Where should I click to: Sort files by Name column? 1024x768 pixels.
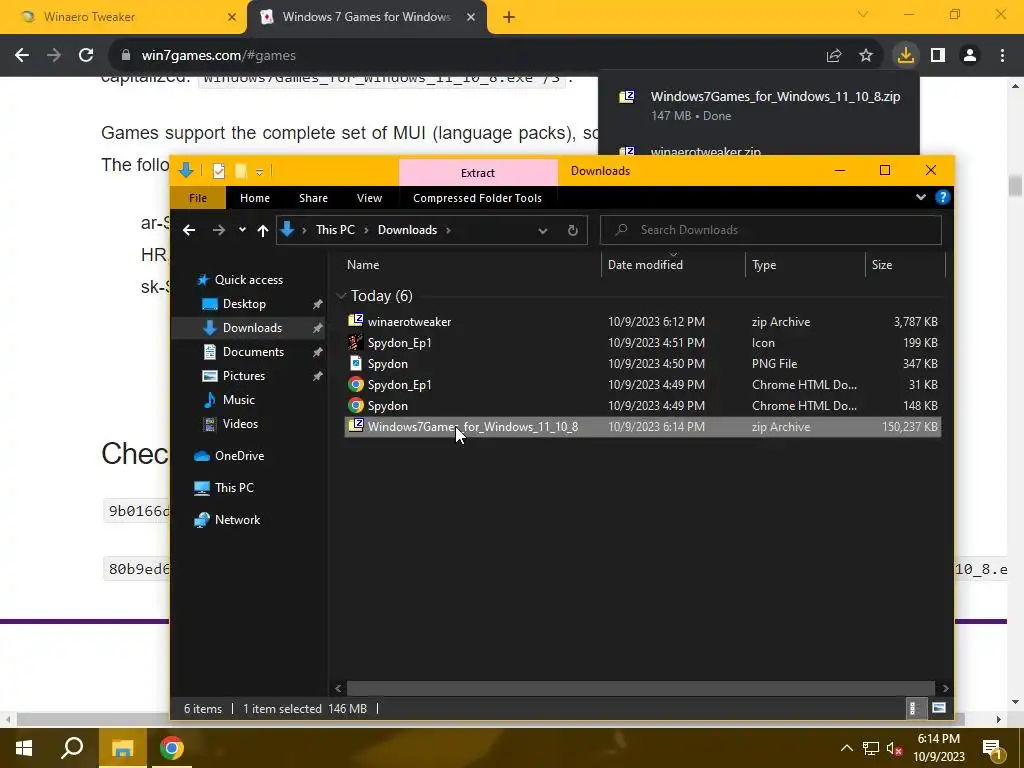tap(362, 264)
